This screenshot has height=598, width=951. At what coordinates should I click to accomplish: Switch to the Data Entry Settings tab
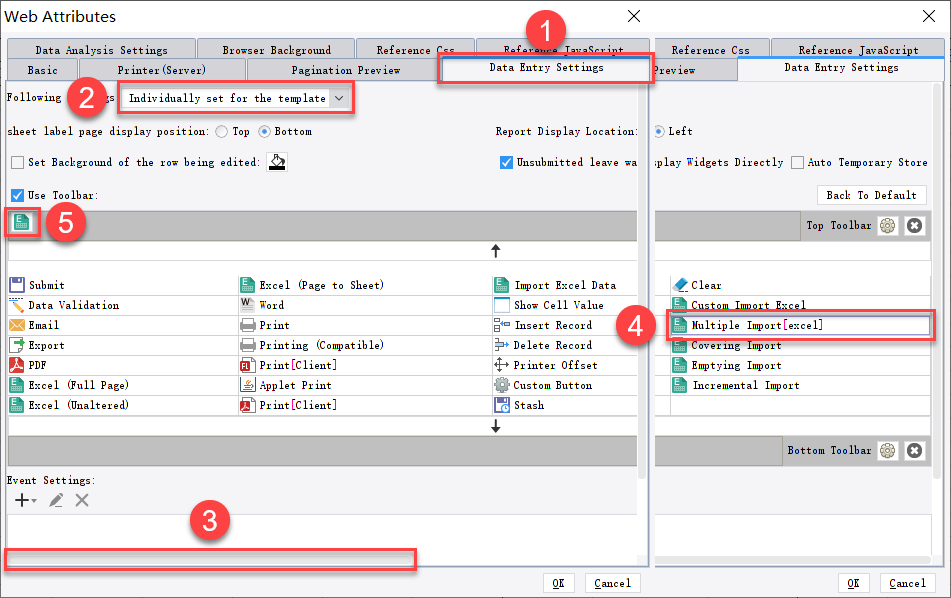click(x=546, y=68)
